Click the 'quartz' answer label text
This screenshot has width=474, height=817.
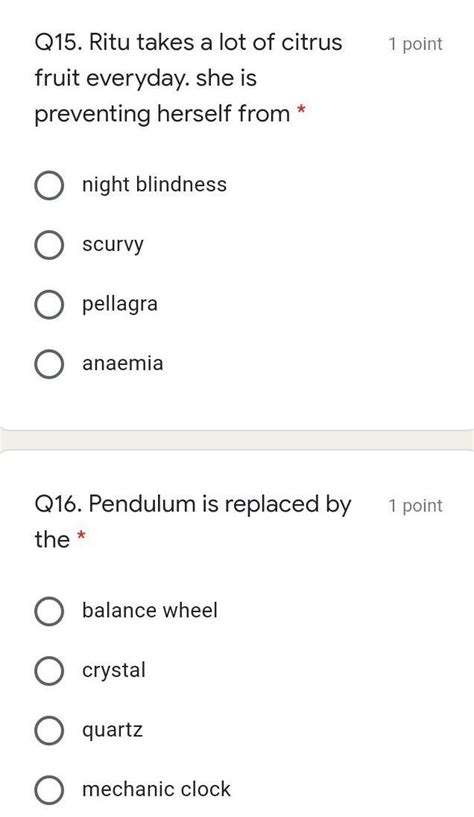112,731
